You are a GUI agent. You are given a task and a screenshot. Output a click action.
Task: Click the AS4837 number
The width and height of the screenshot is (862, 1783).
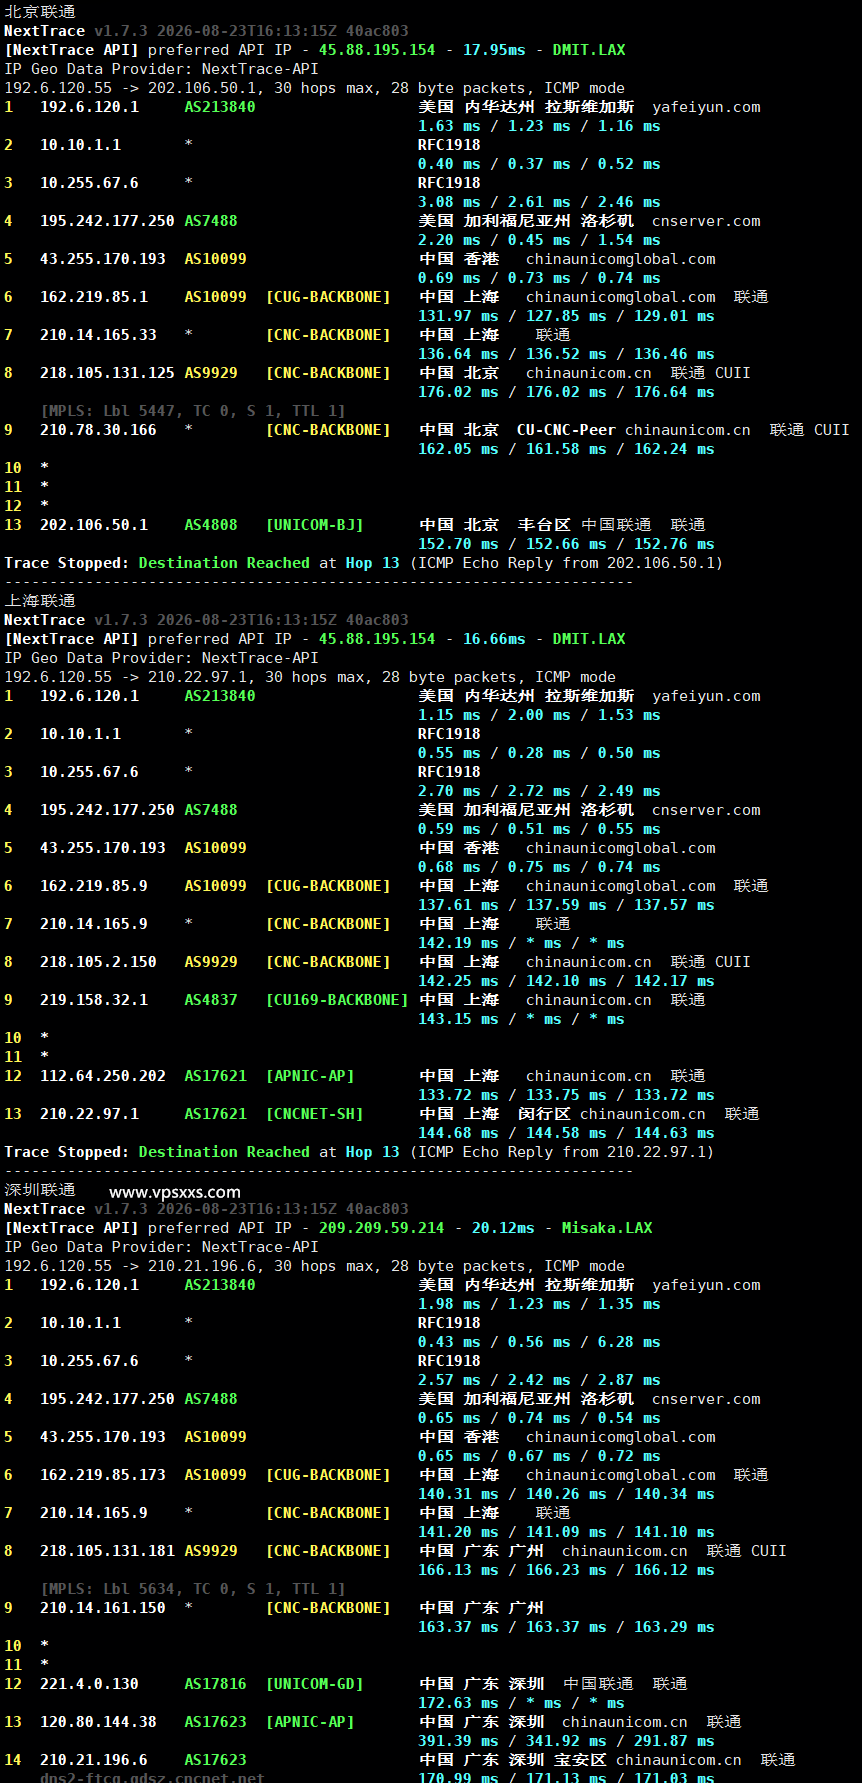[x=211, y=1000]
